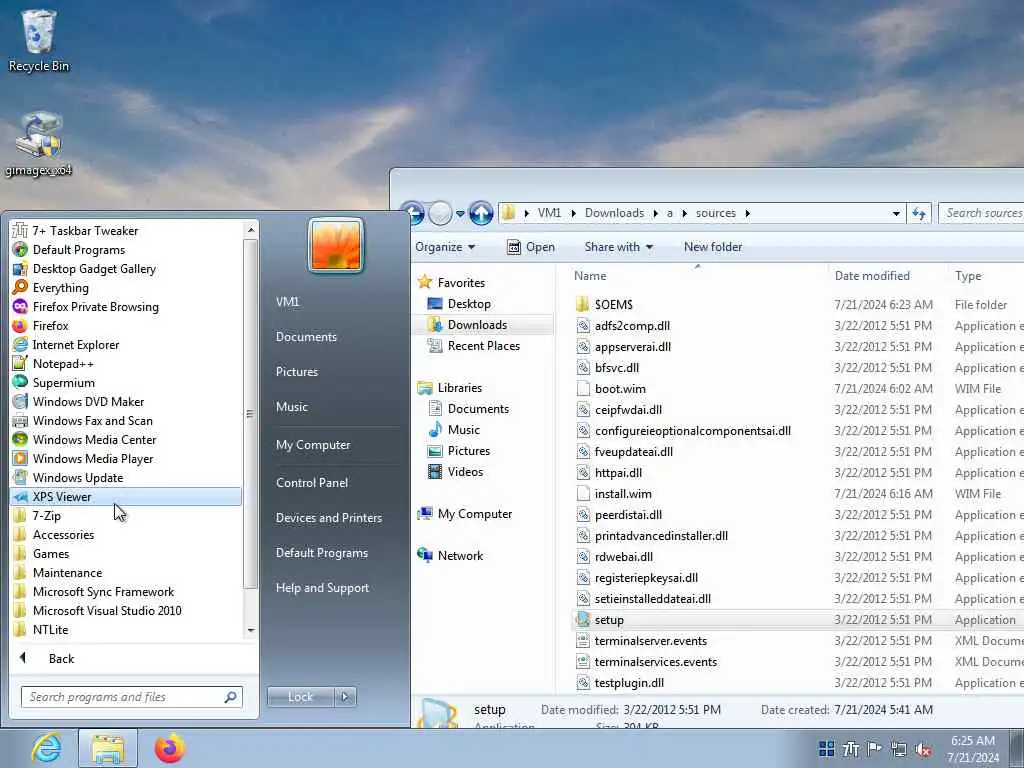Open Recycle Bin on desktop
1024x768 pixels.
click(x=39, y=40)
